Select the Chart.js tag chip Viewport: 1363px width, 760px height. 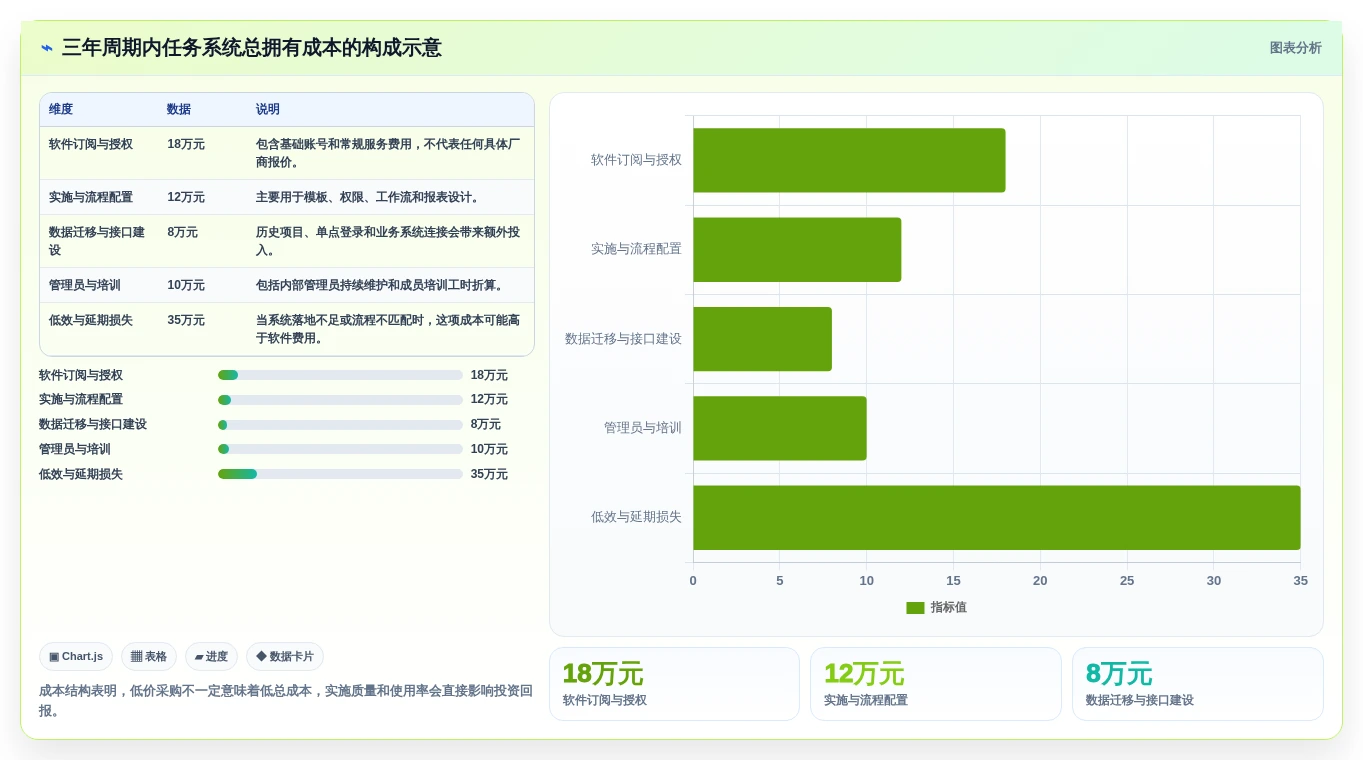(x=76, y=657)
